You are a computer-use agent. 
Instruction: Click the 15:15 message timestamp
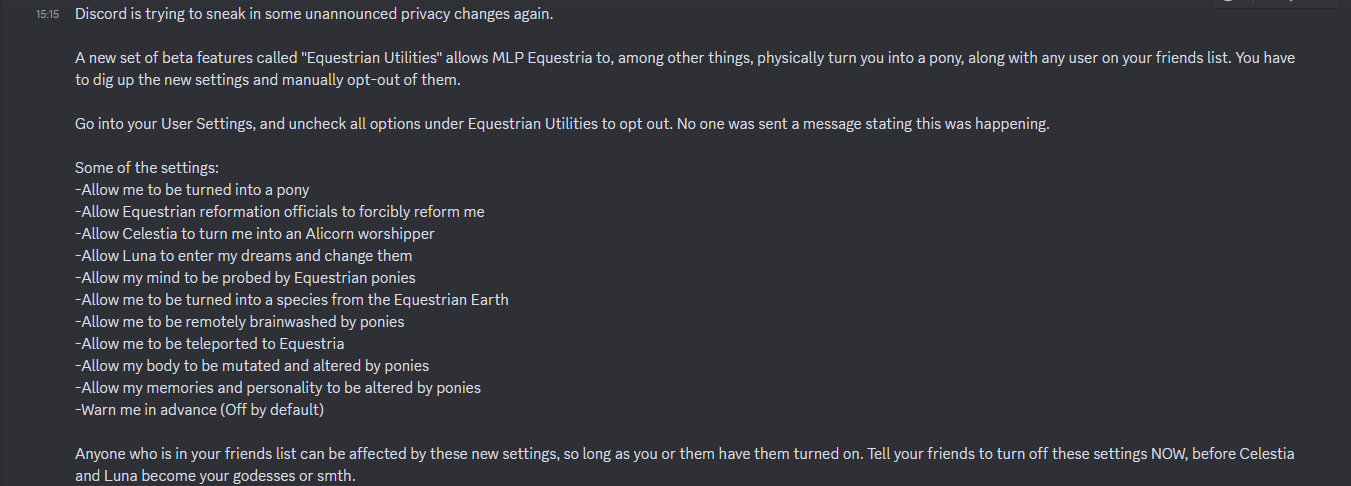pyautogui.click(x=46, y=15)
